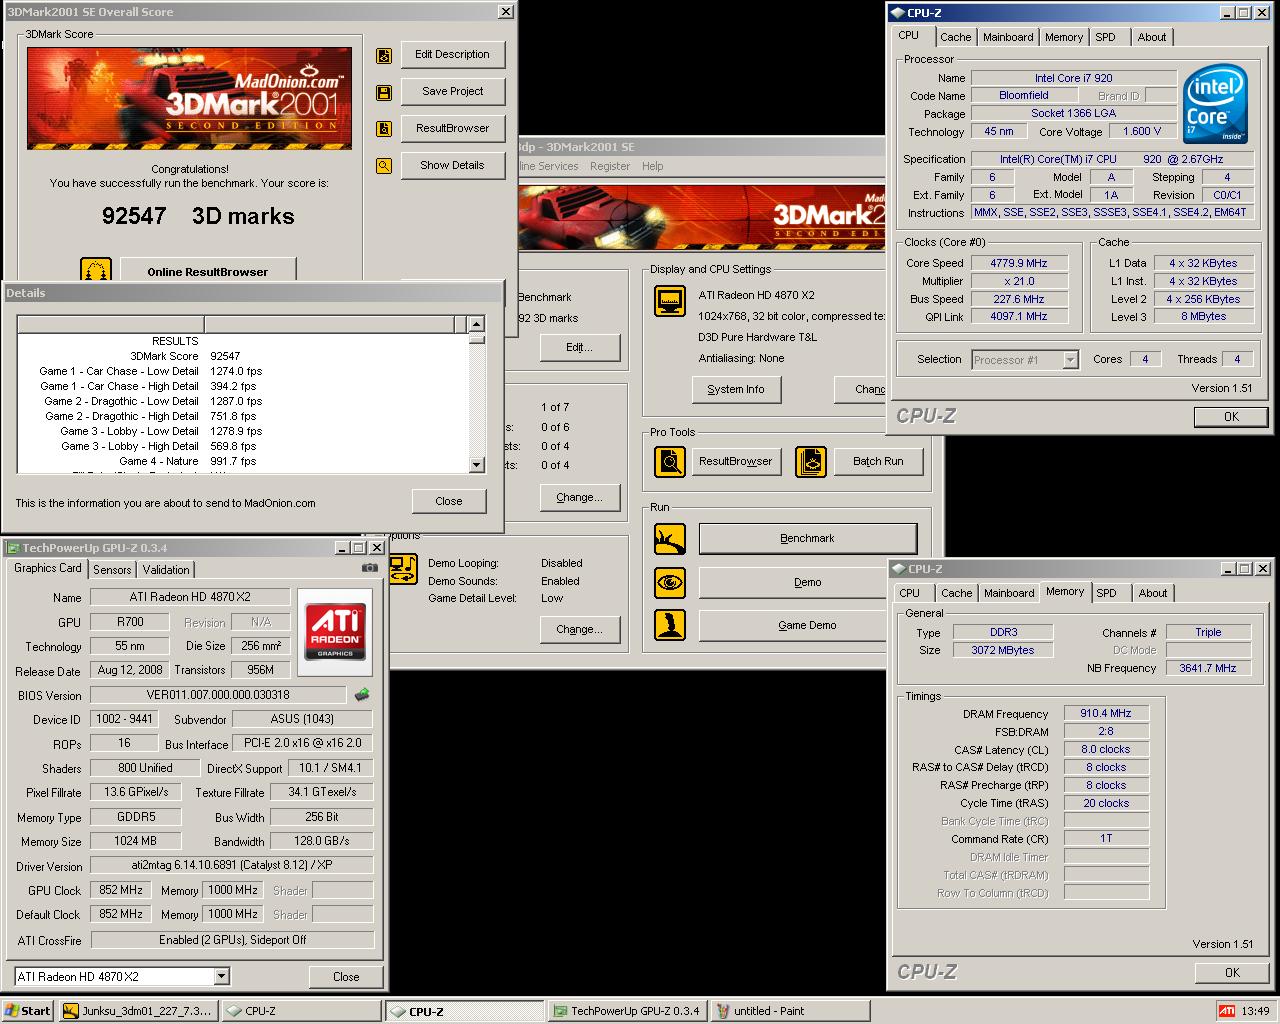This screenshot has width=1280, height=1024.
Task: Close the Details dialog with Close button
Action: (449, 501)
